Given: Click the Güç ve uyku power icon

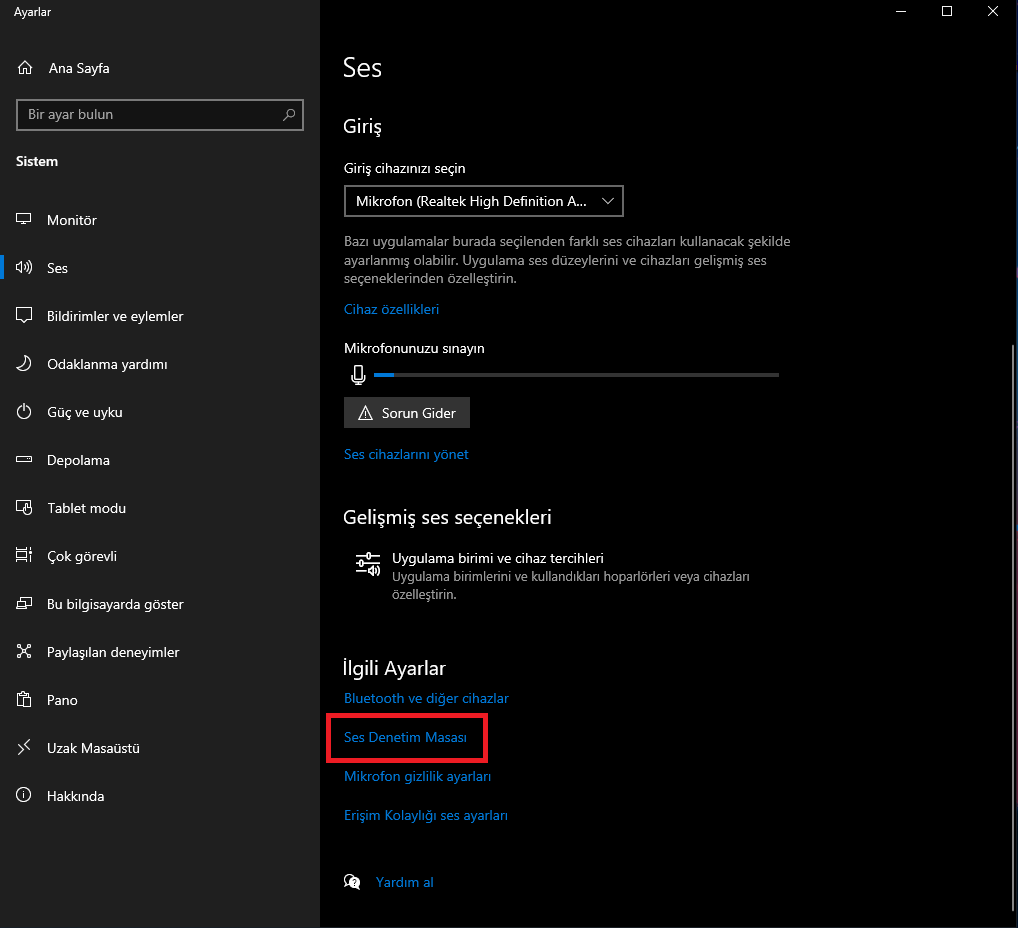Looking at the screenshot, I should pos(23,412).
